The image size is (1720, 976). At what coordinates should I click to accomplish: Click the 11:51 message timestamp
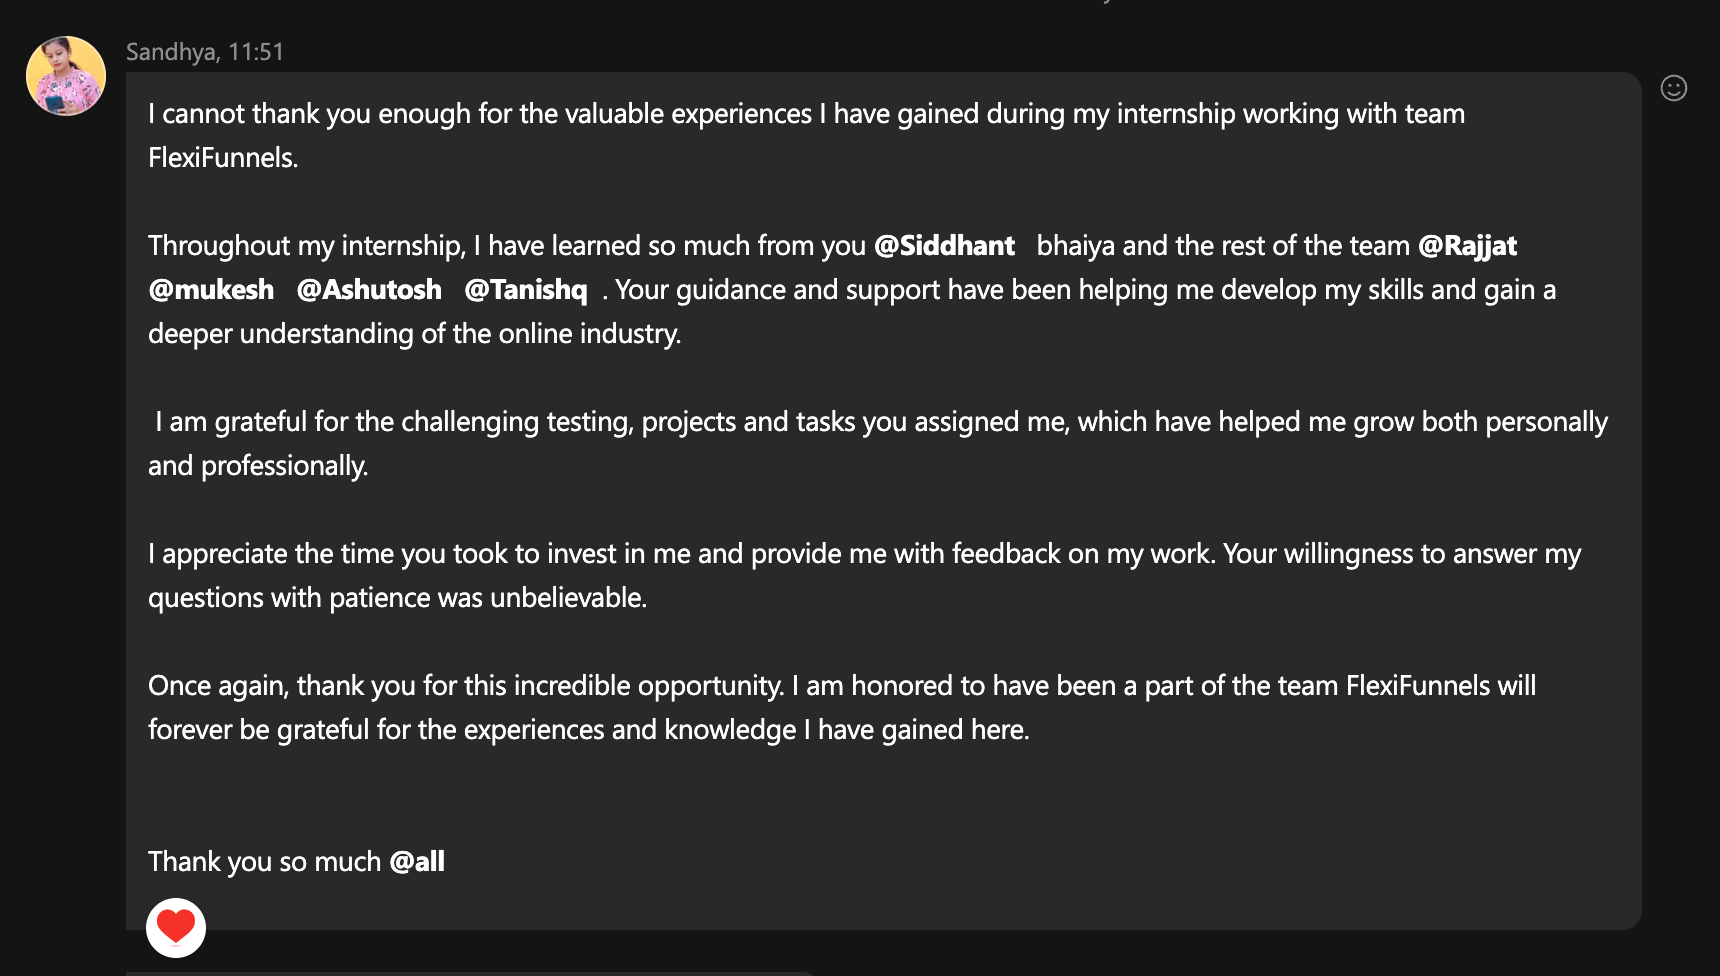coord(256,52)
